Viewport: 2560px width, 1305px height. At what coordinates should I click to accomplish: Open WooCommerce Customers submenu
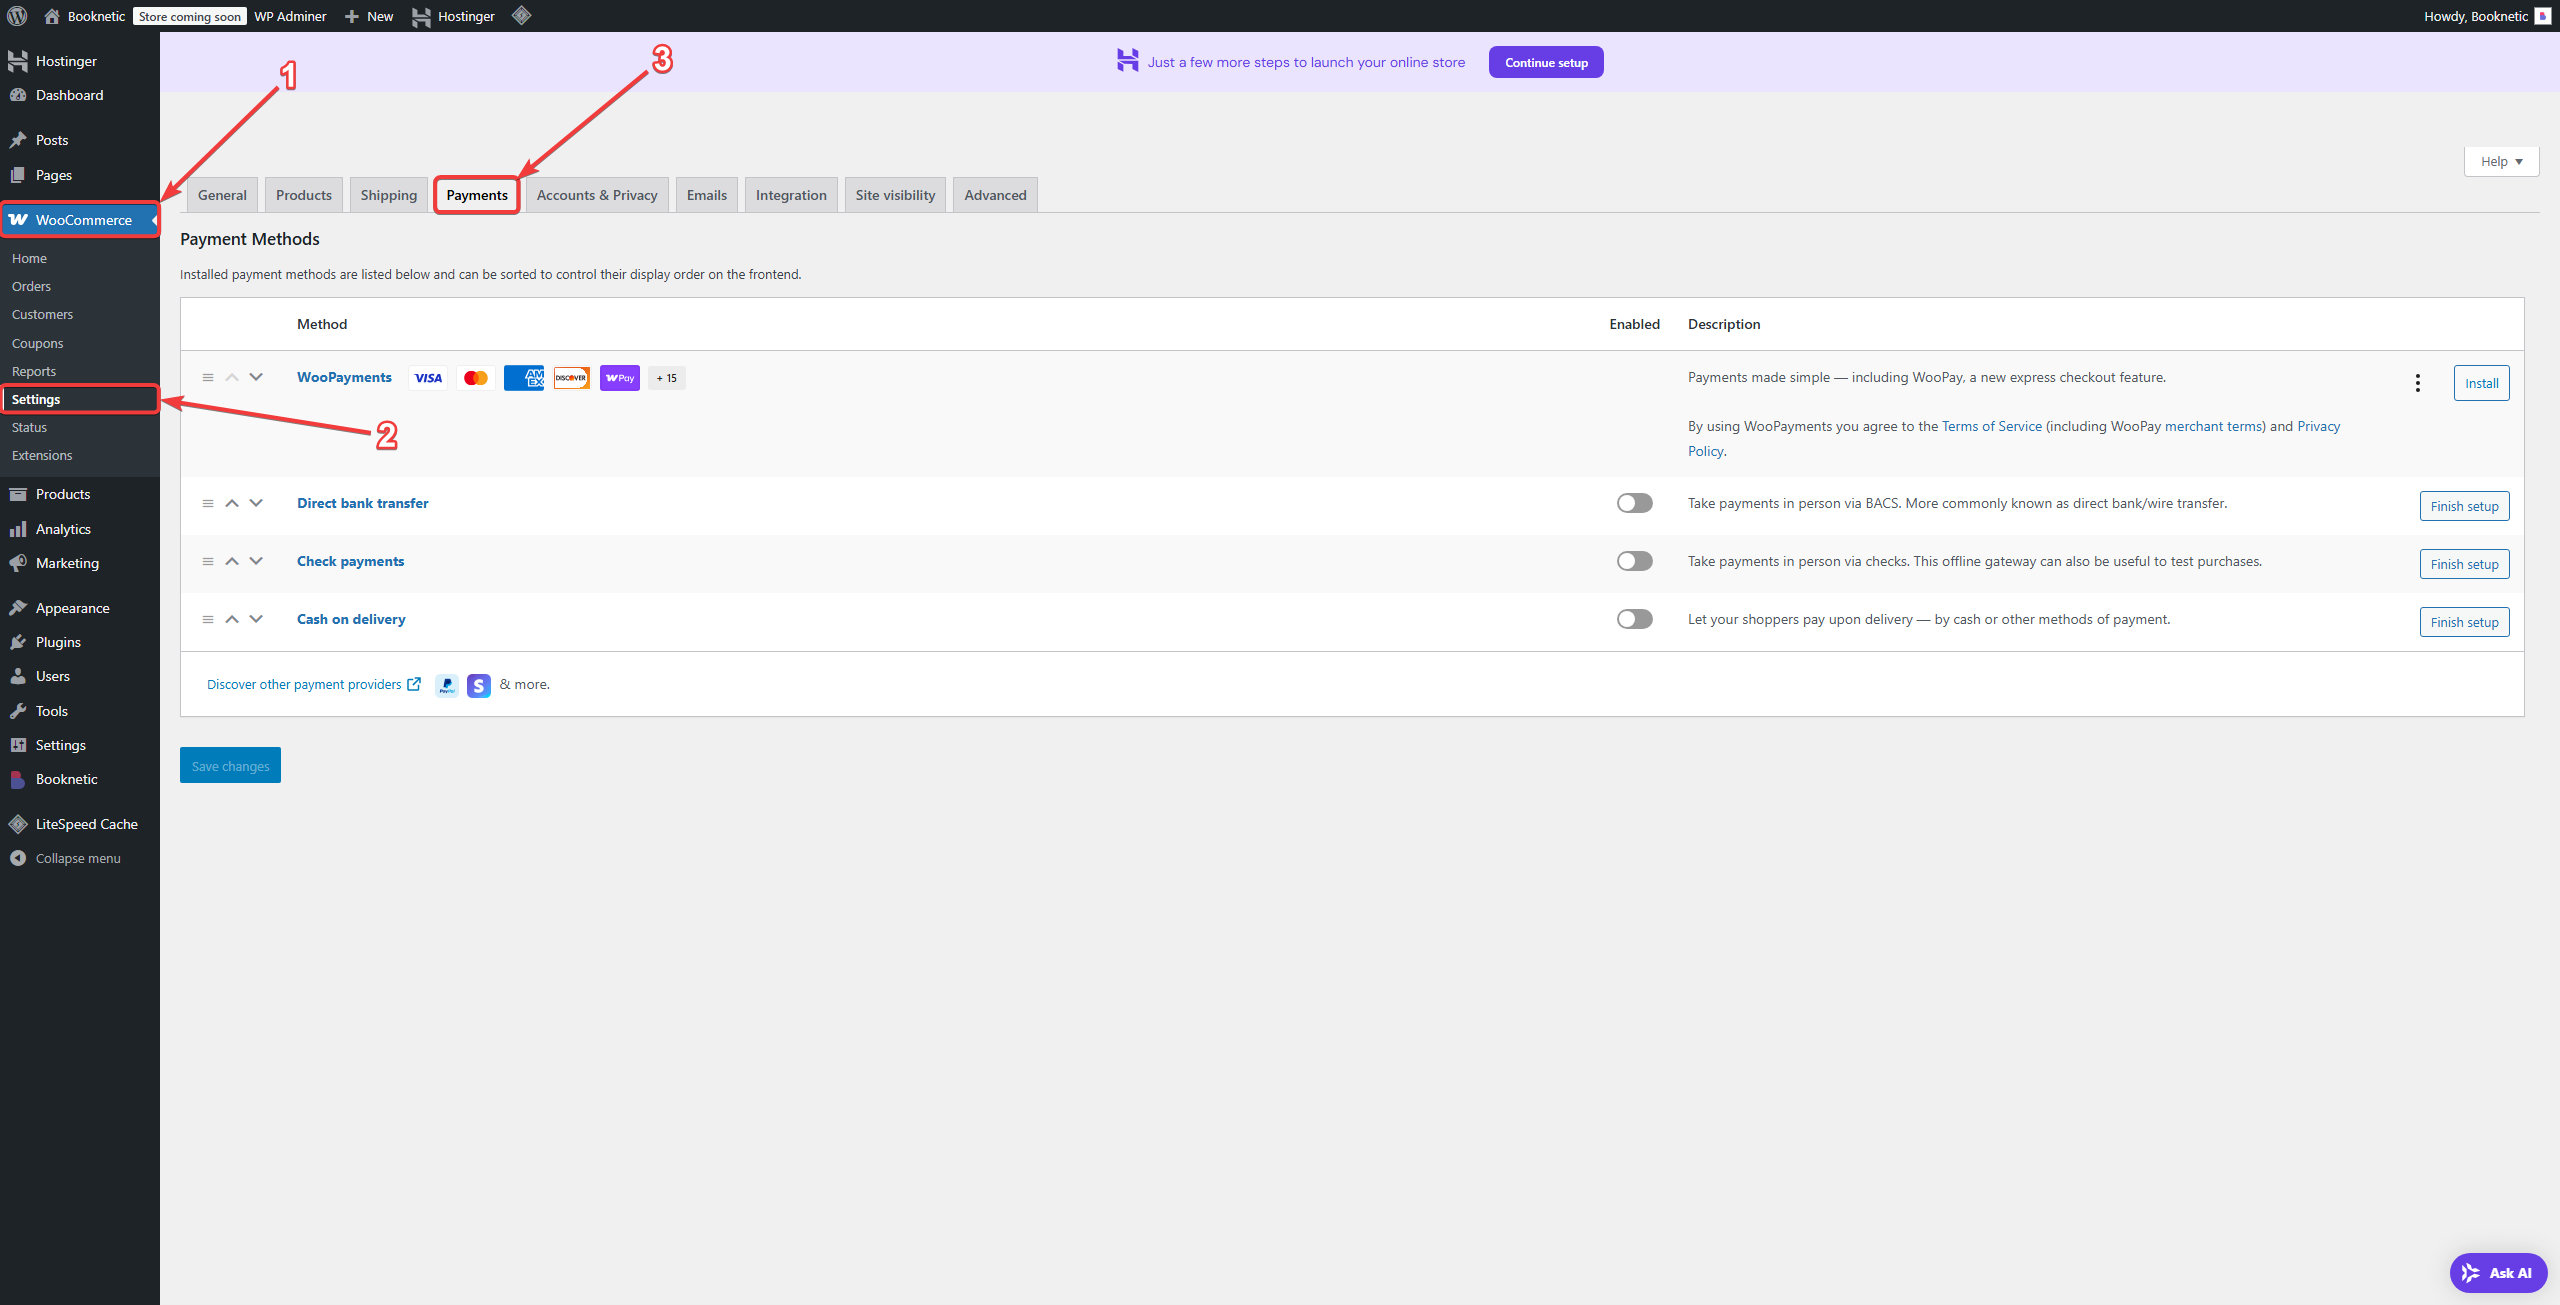point(80,314)
